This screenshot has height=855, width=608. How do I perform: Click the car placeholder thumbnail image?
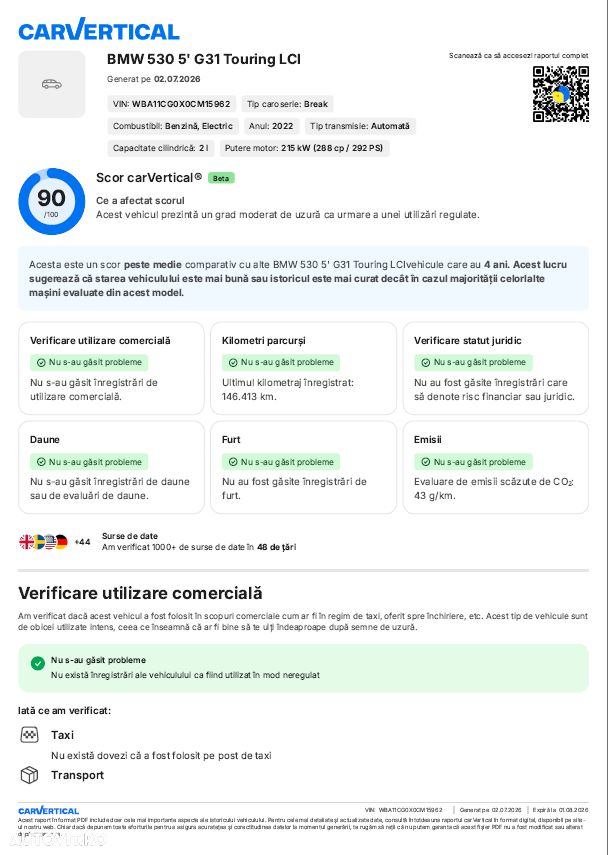(52, 84)
